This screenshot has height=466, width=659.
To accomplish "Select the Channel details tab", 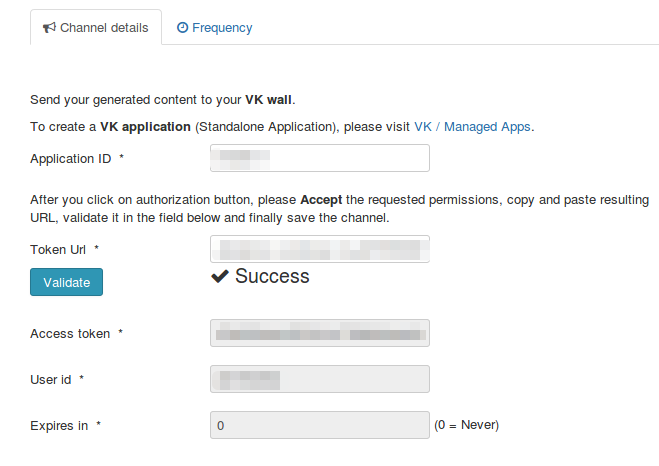I will pos(96,28).
